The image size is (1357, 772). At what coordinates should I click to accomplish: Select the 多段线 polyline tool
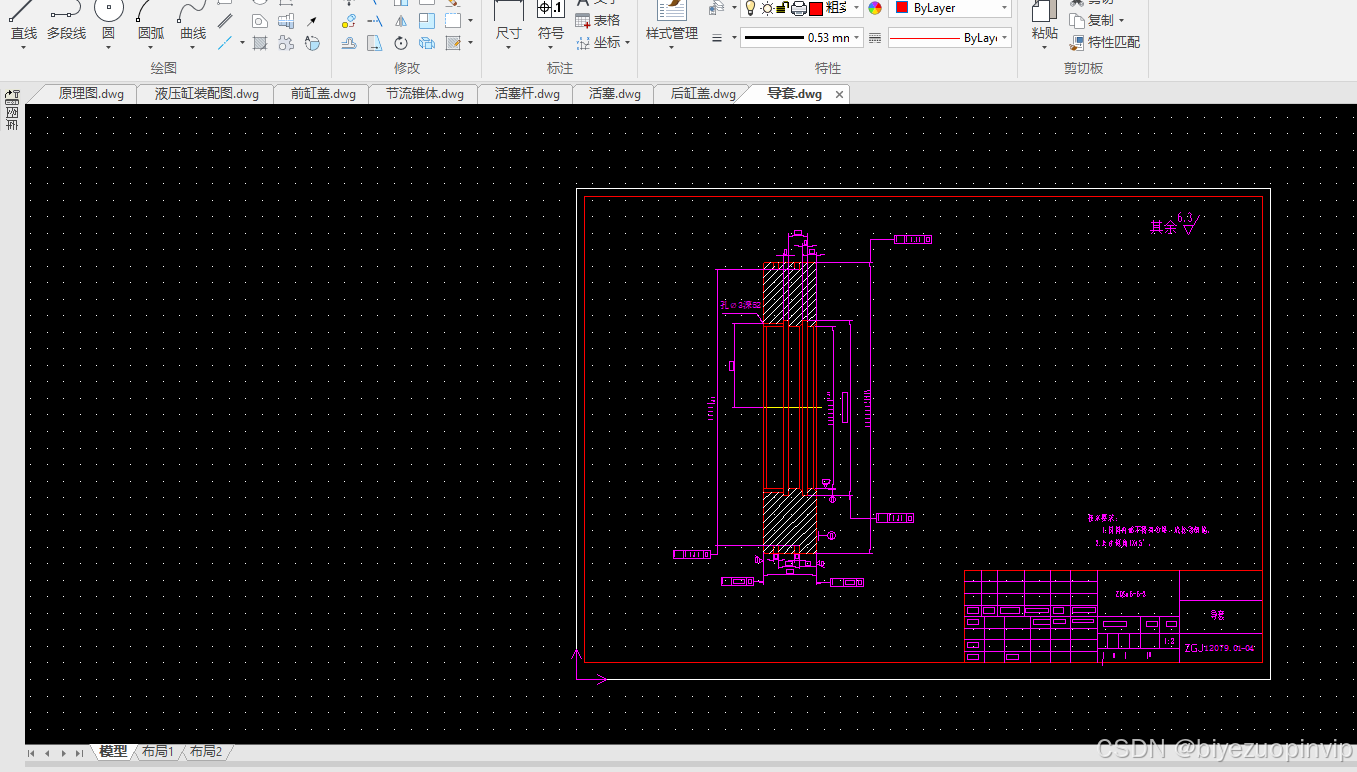[66, 21]
